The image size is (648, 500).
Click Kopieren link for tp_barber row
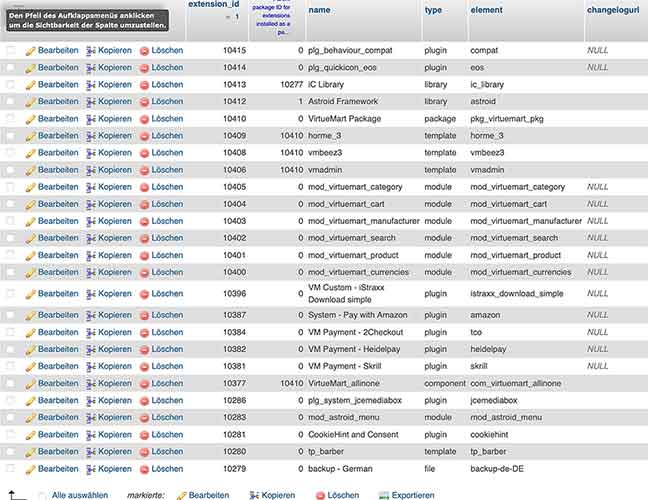115,451
